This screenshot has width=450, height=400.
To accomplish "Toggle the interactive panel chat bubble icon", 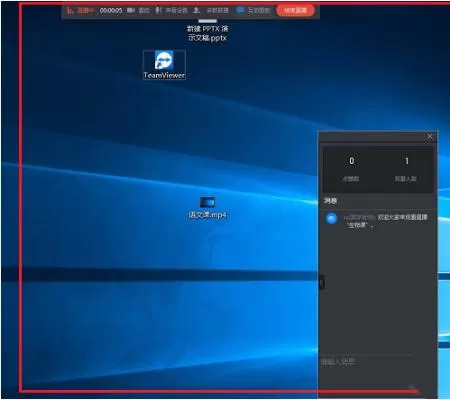I will point(240,10).
